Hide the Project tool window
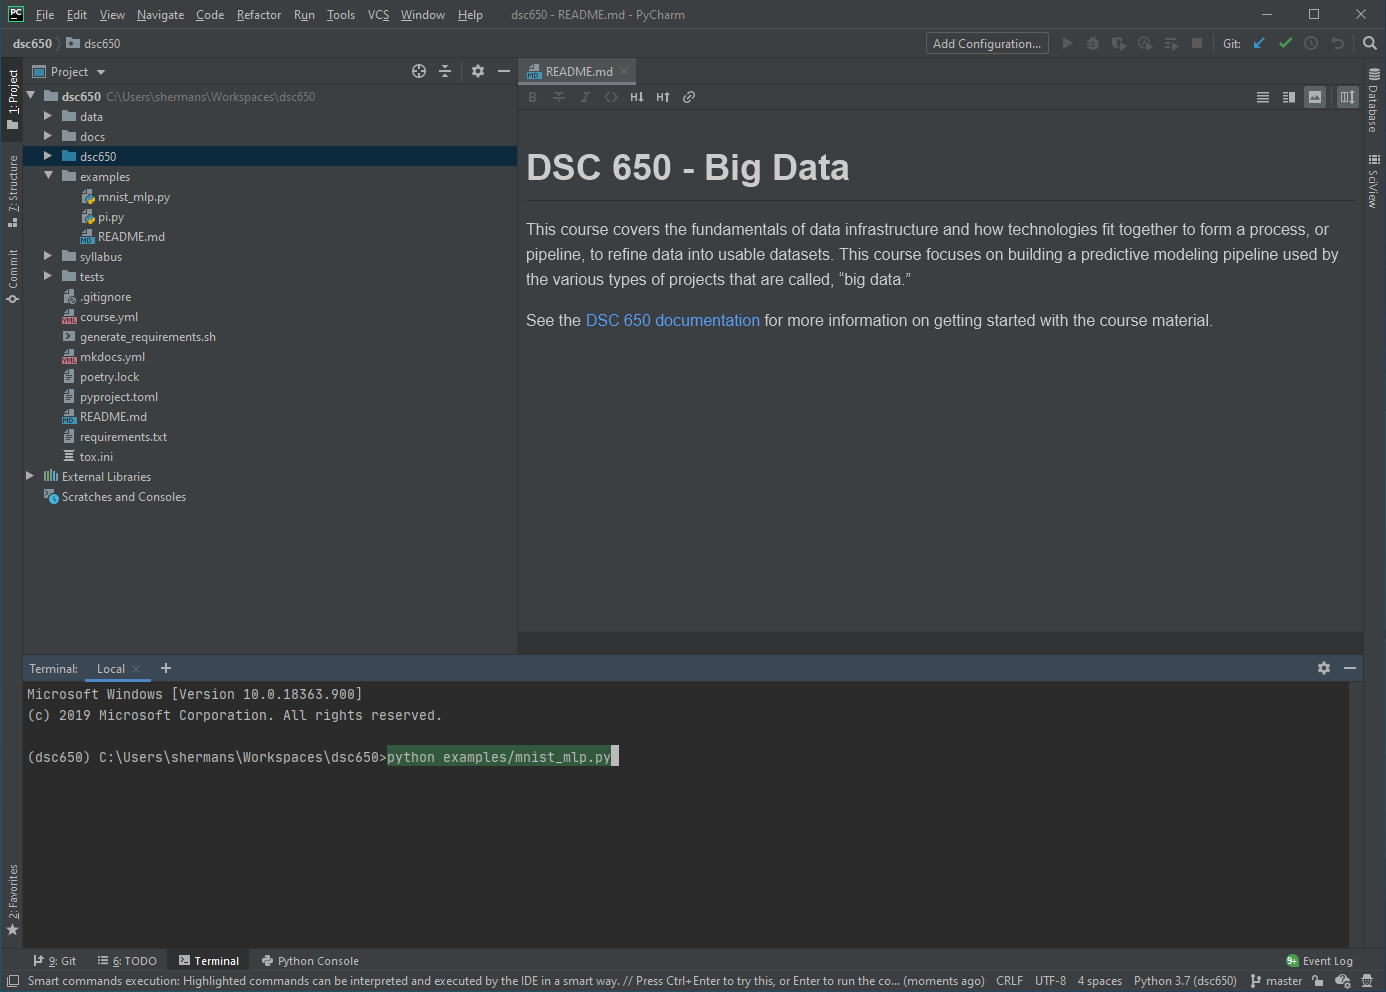 pyautogui.click(x=504, y=71)
